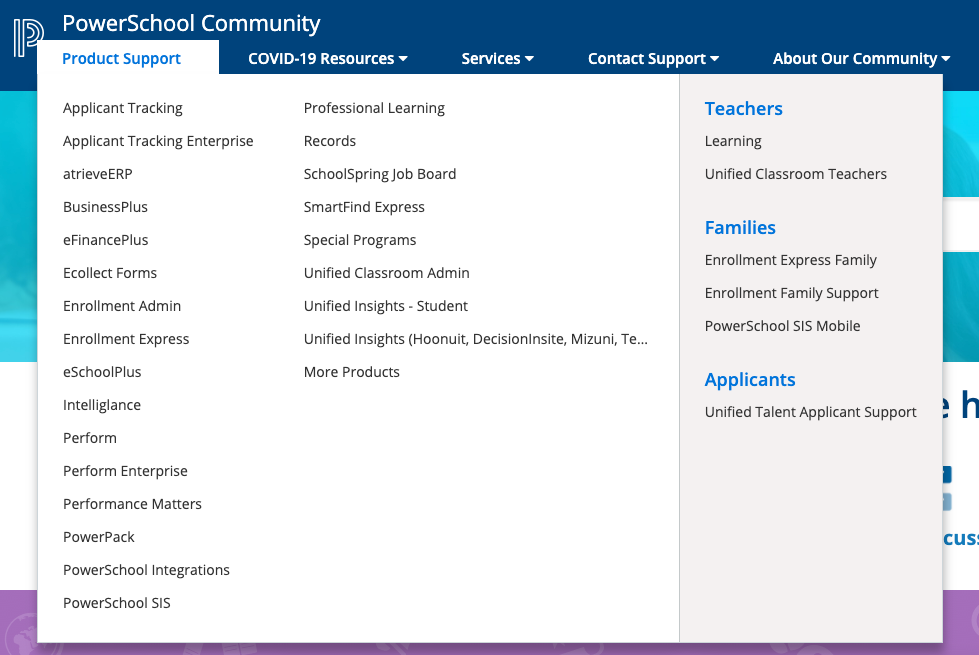The height and width of the screenshot is (655, 979).
Task: Select Unified Insights (Hoonuit, DecisionInsite...) entry
Action: pos(476,339)
